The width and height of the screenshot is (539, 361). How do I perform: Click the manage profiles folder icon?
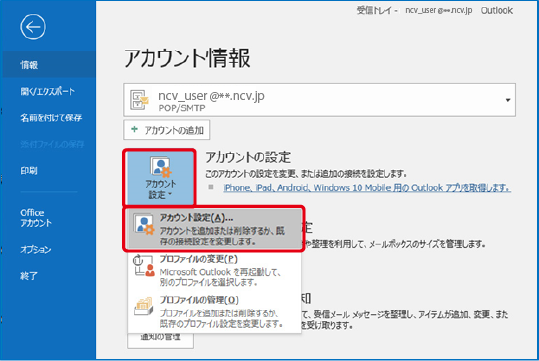coord(144,306)
